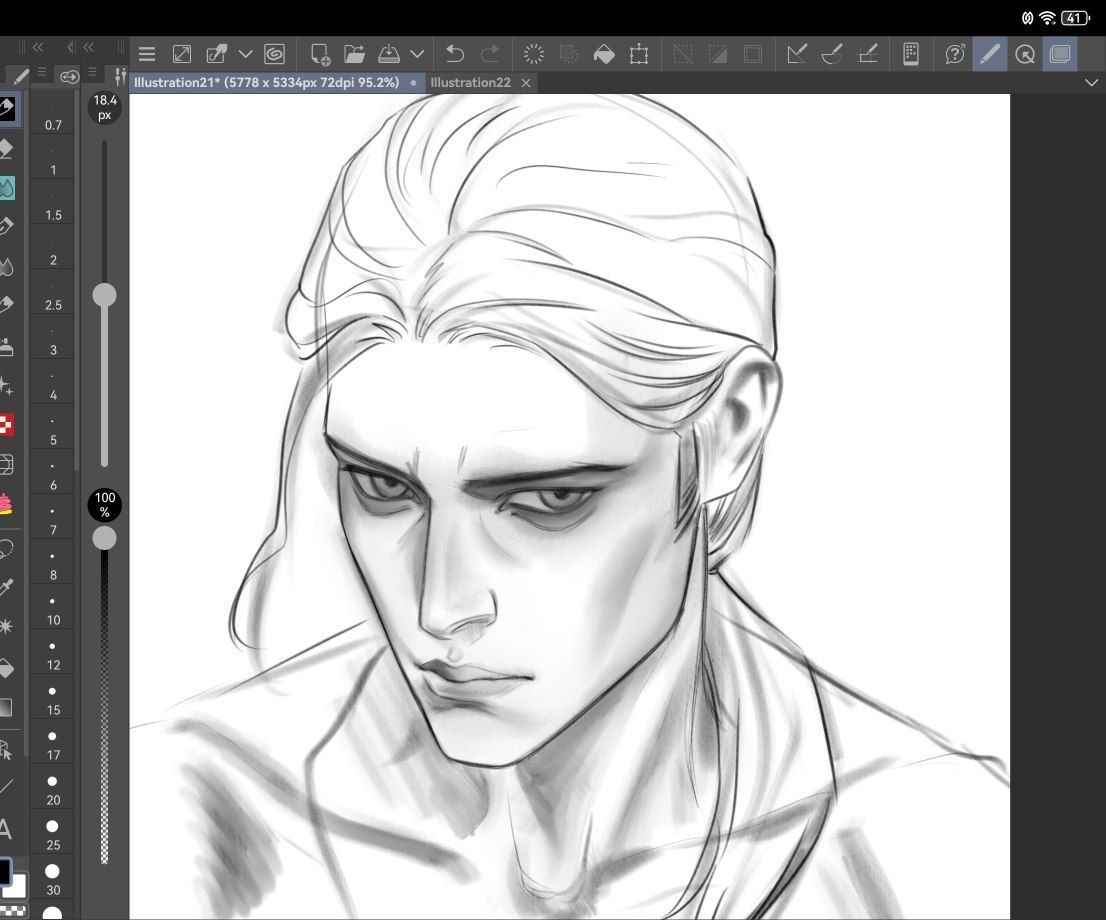Select the Gradient tool
1106x920 pixels.
[x=6, y=707]
